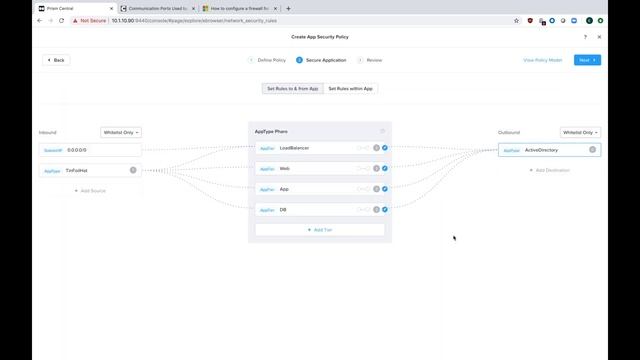640x360 pixels.
Task: Click Add Tier button
Action: [320, 230]
